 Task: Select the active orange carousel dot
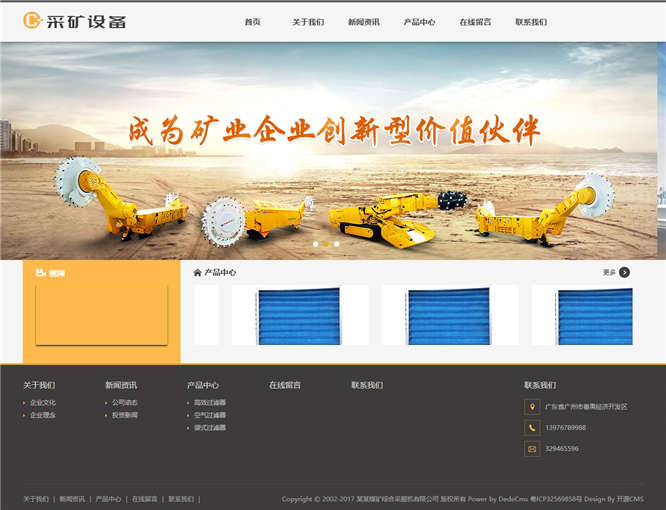(x=326, y=244)
